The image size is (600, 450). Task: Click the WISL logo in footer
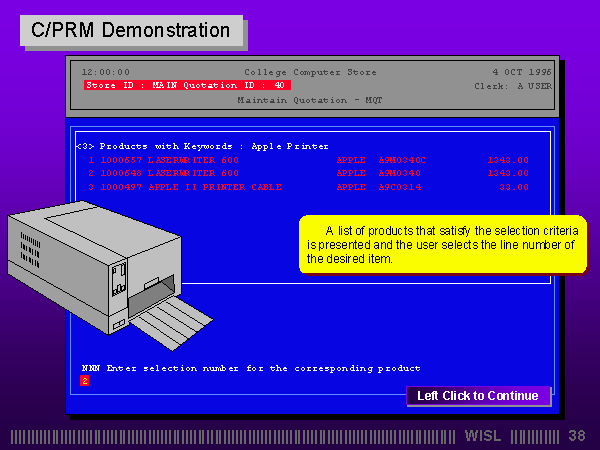click(485, 436)
